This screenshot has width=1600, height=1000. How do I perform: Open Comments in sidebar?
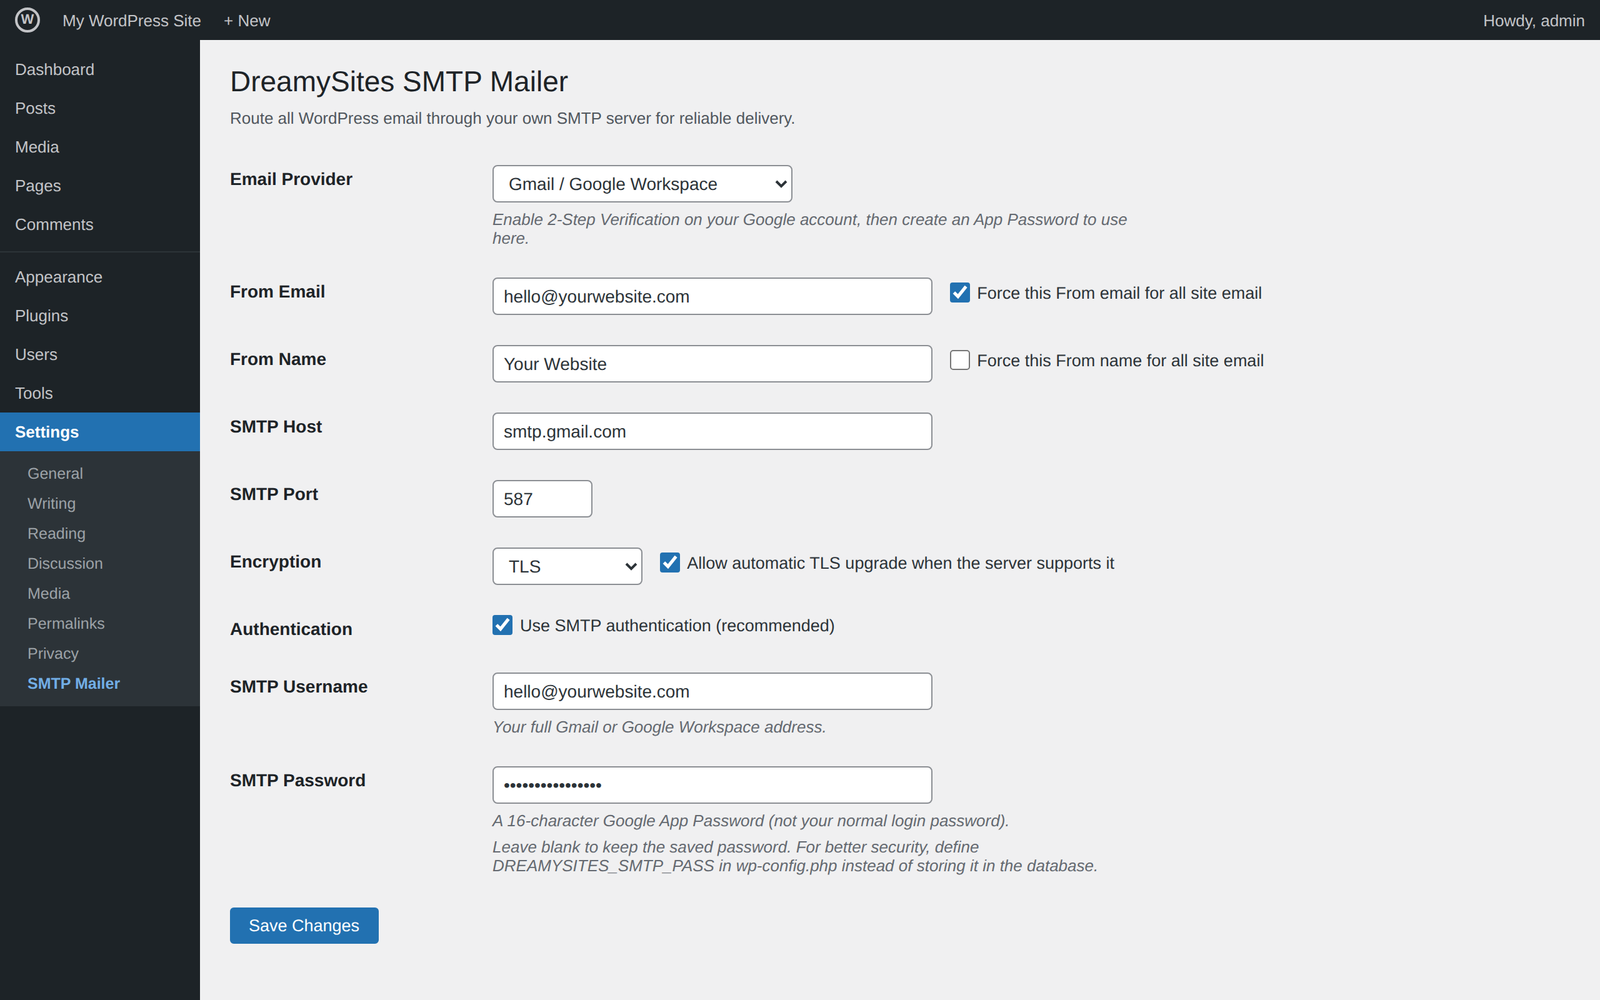point(100,225)
